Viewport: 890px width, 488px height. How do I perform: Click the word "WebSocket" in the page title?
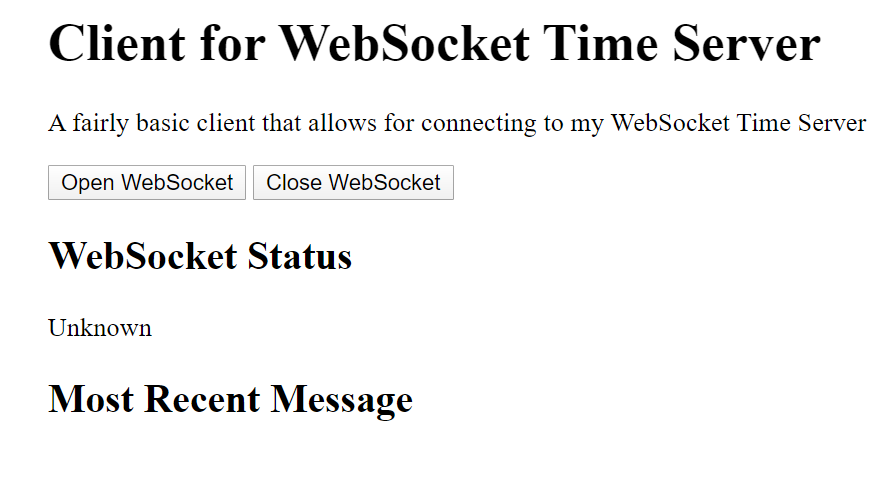(x=404, y=45)
